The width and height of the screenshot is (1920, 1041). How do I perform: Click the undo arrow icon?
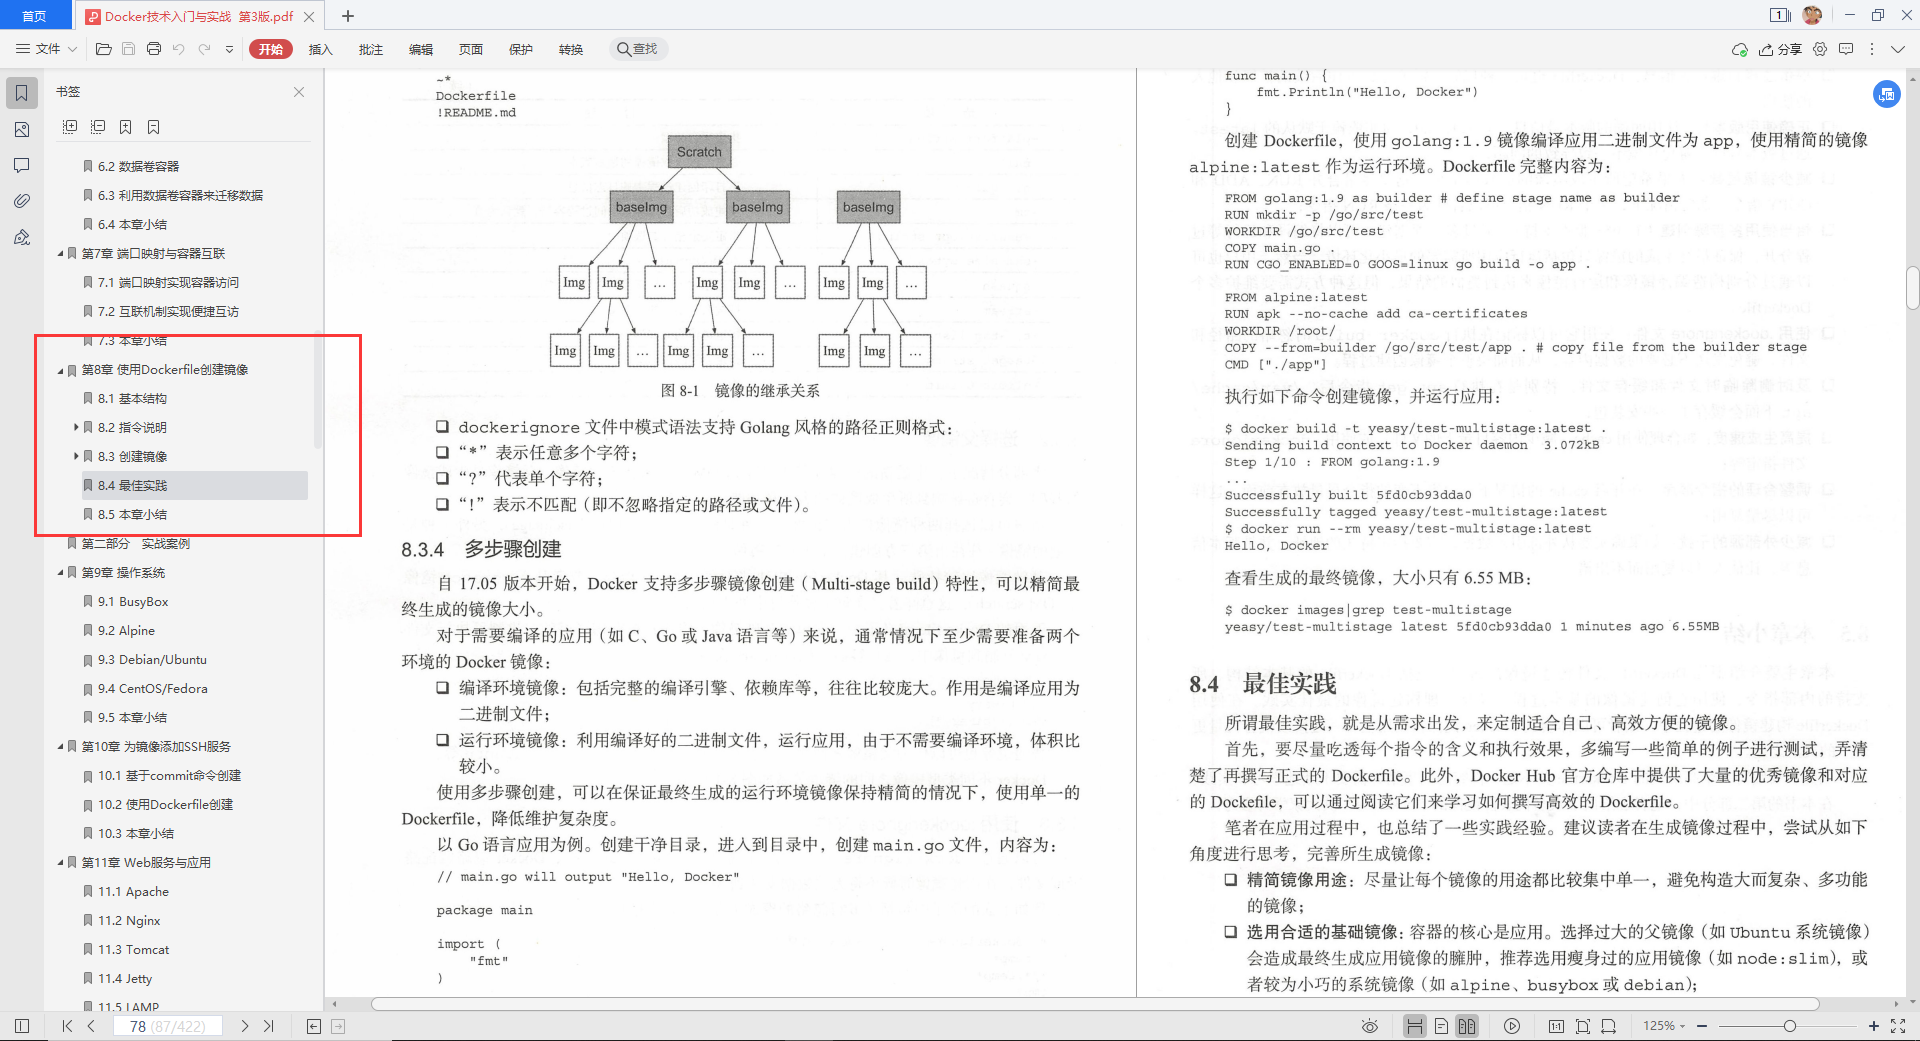178,49
